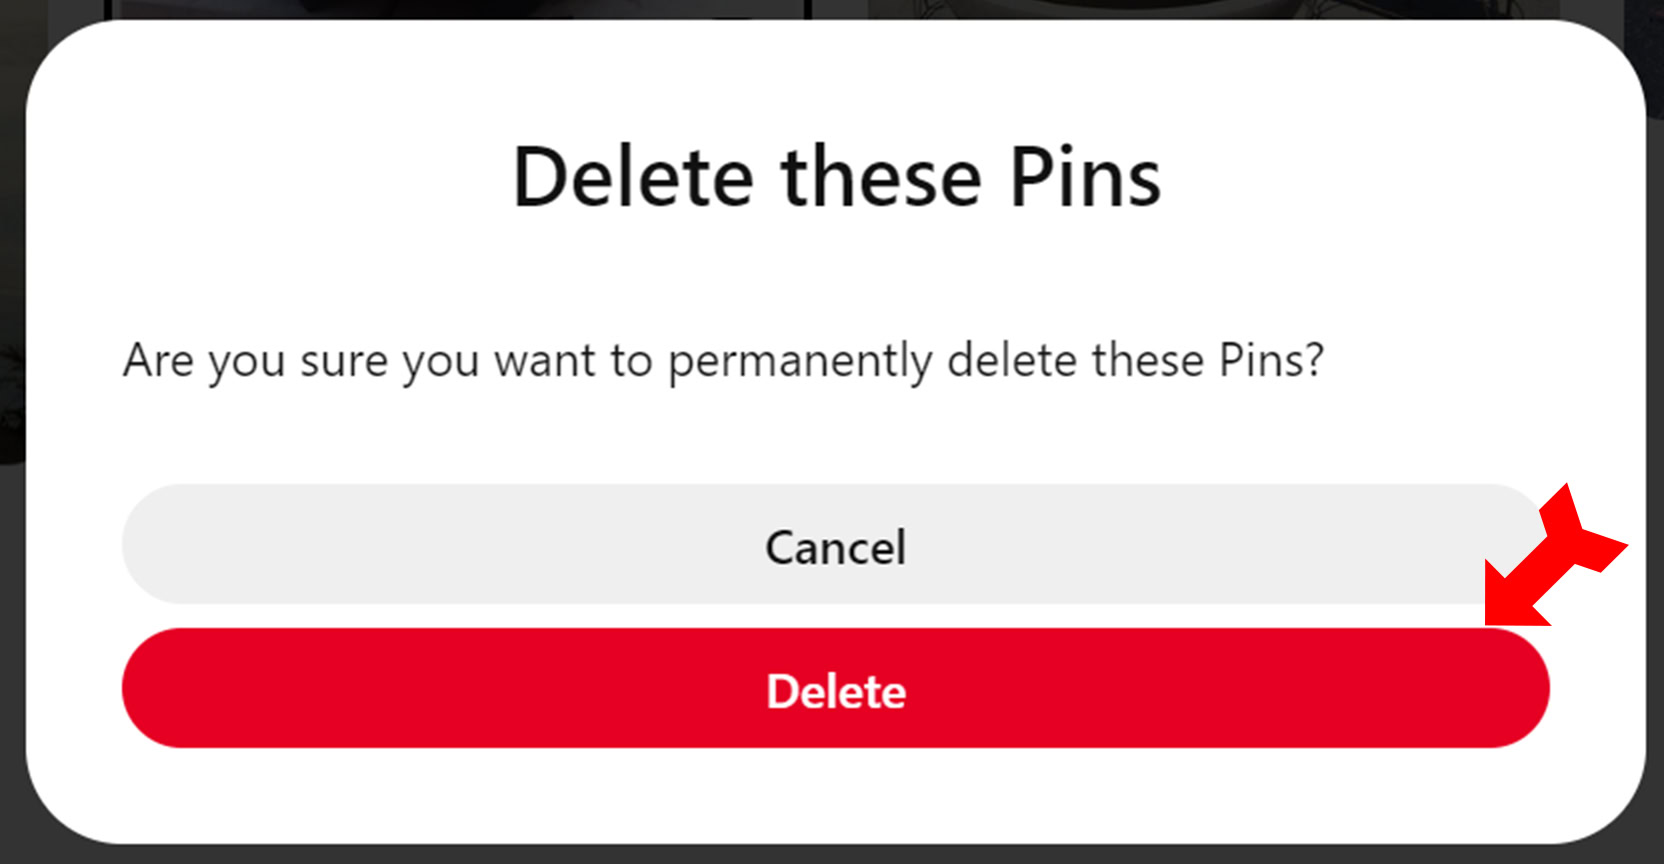The image size is (1664, 864).
Task: Click the word 'permanently' in the message
Action: [799, 362]
